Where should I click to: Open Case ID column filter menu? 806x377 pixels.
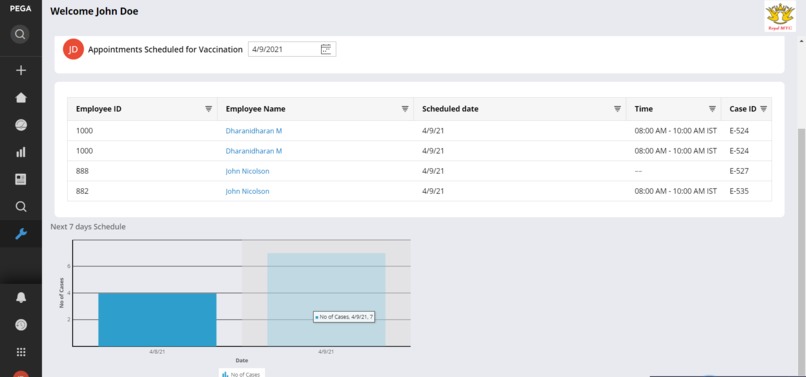(x=763, y=109)
